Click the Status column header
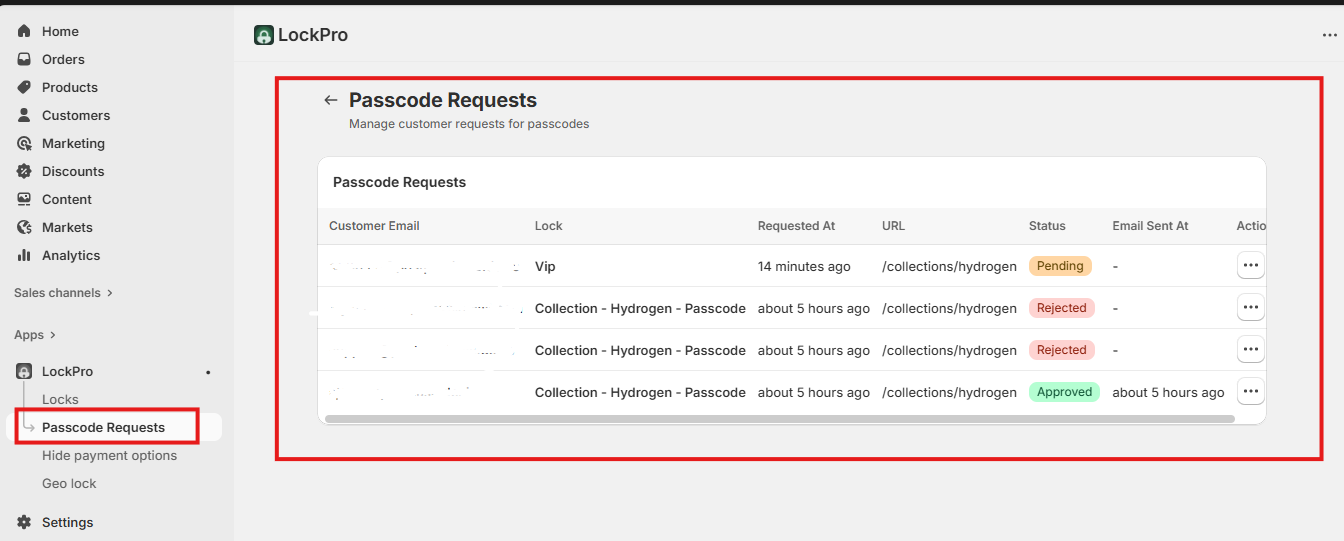This screenshot has width=1344, height=541. [1047, 226]
